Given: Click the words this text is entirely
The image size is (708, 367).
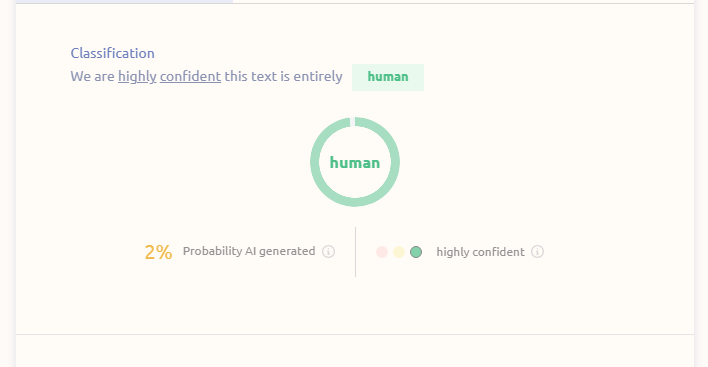Looking at the screenshot, I should (x=284, y=76).
